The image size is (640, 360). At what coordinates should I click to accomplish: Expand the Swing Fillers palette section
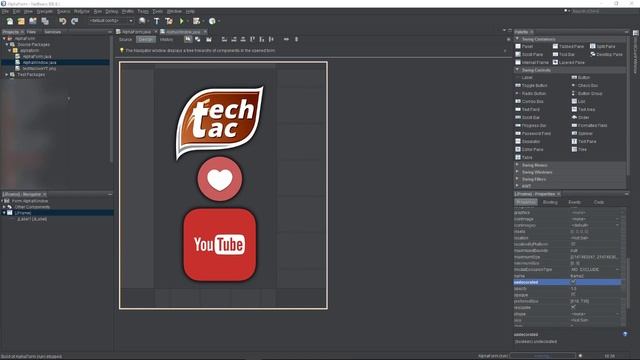point(518,179)
